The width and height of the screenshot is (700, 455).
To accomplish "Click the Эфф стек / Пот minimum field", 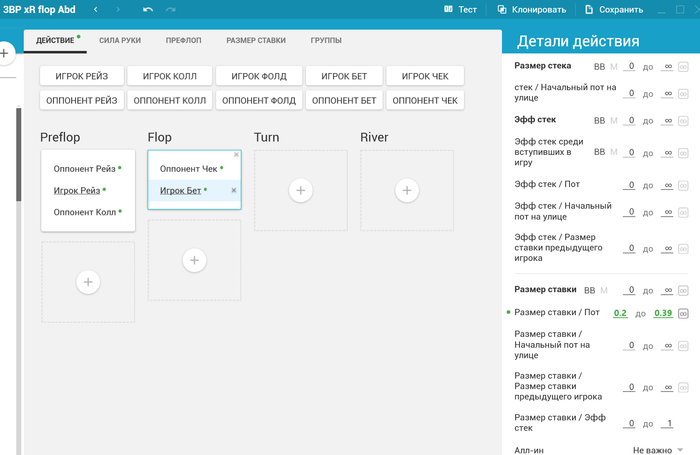I will pyautogui.click(x=629, y=185).
